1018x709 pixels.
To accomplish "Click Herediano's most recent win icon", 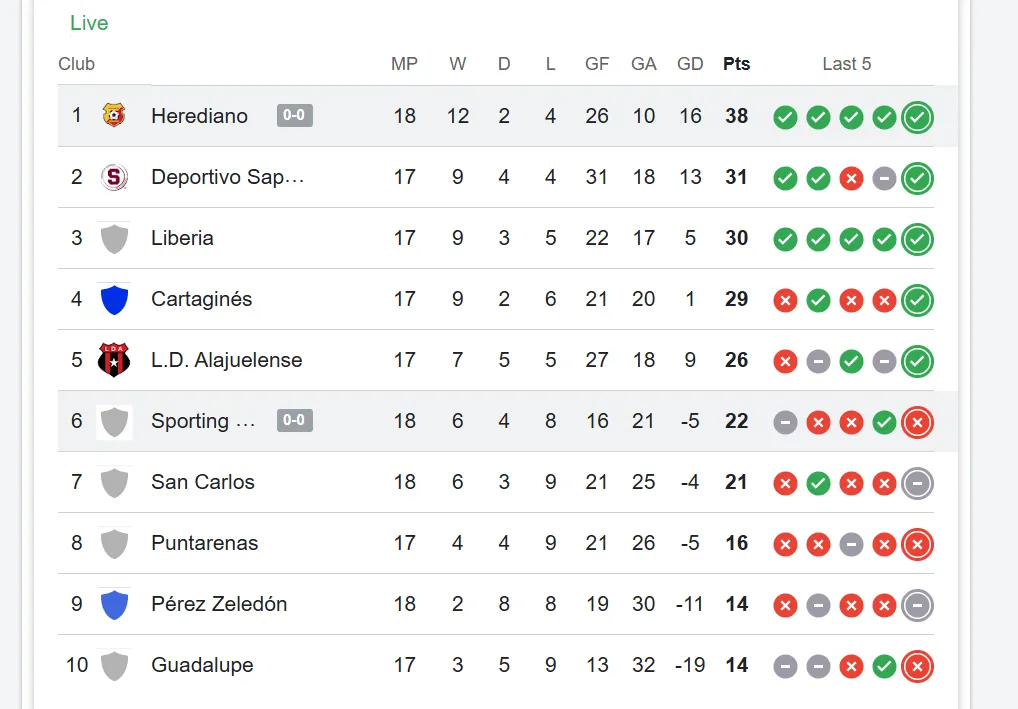I will click(917, 117).
